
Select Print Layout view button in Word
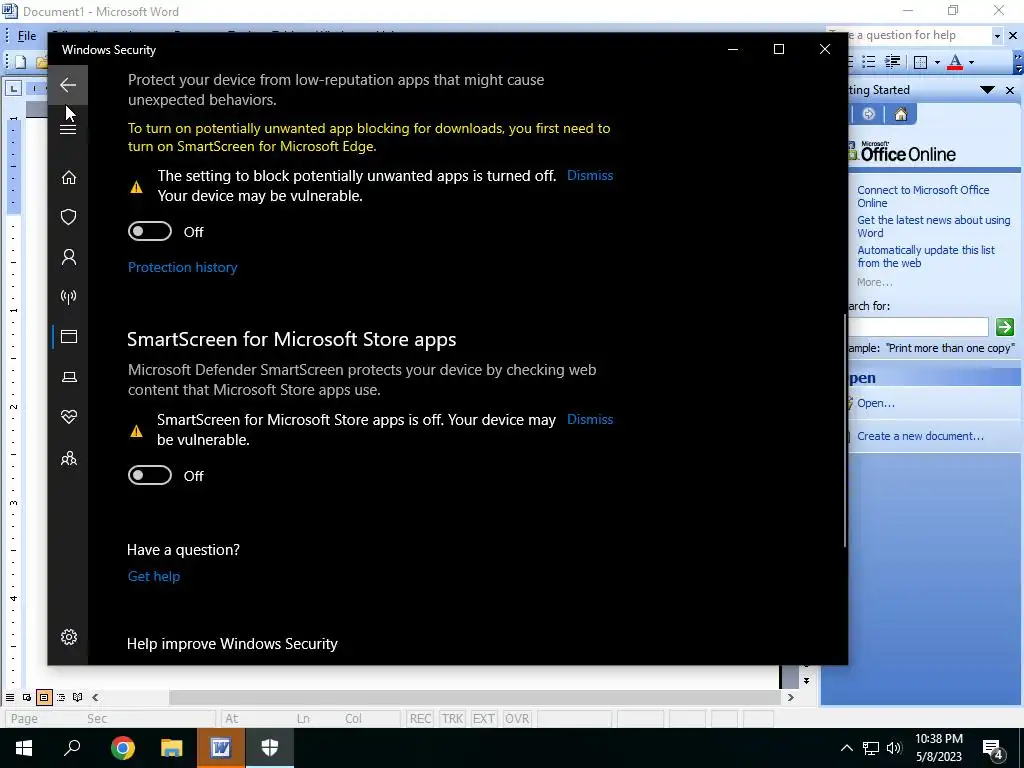(44, 697)
